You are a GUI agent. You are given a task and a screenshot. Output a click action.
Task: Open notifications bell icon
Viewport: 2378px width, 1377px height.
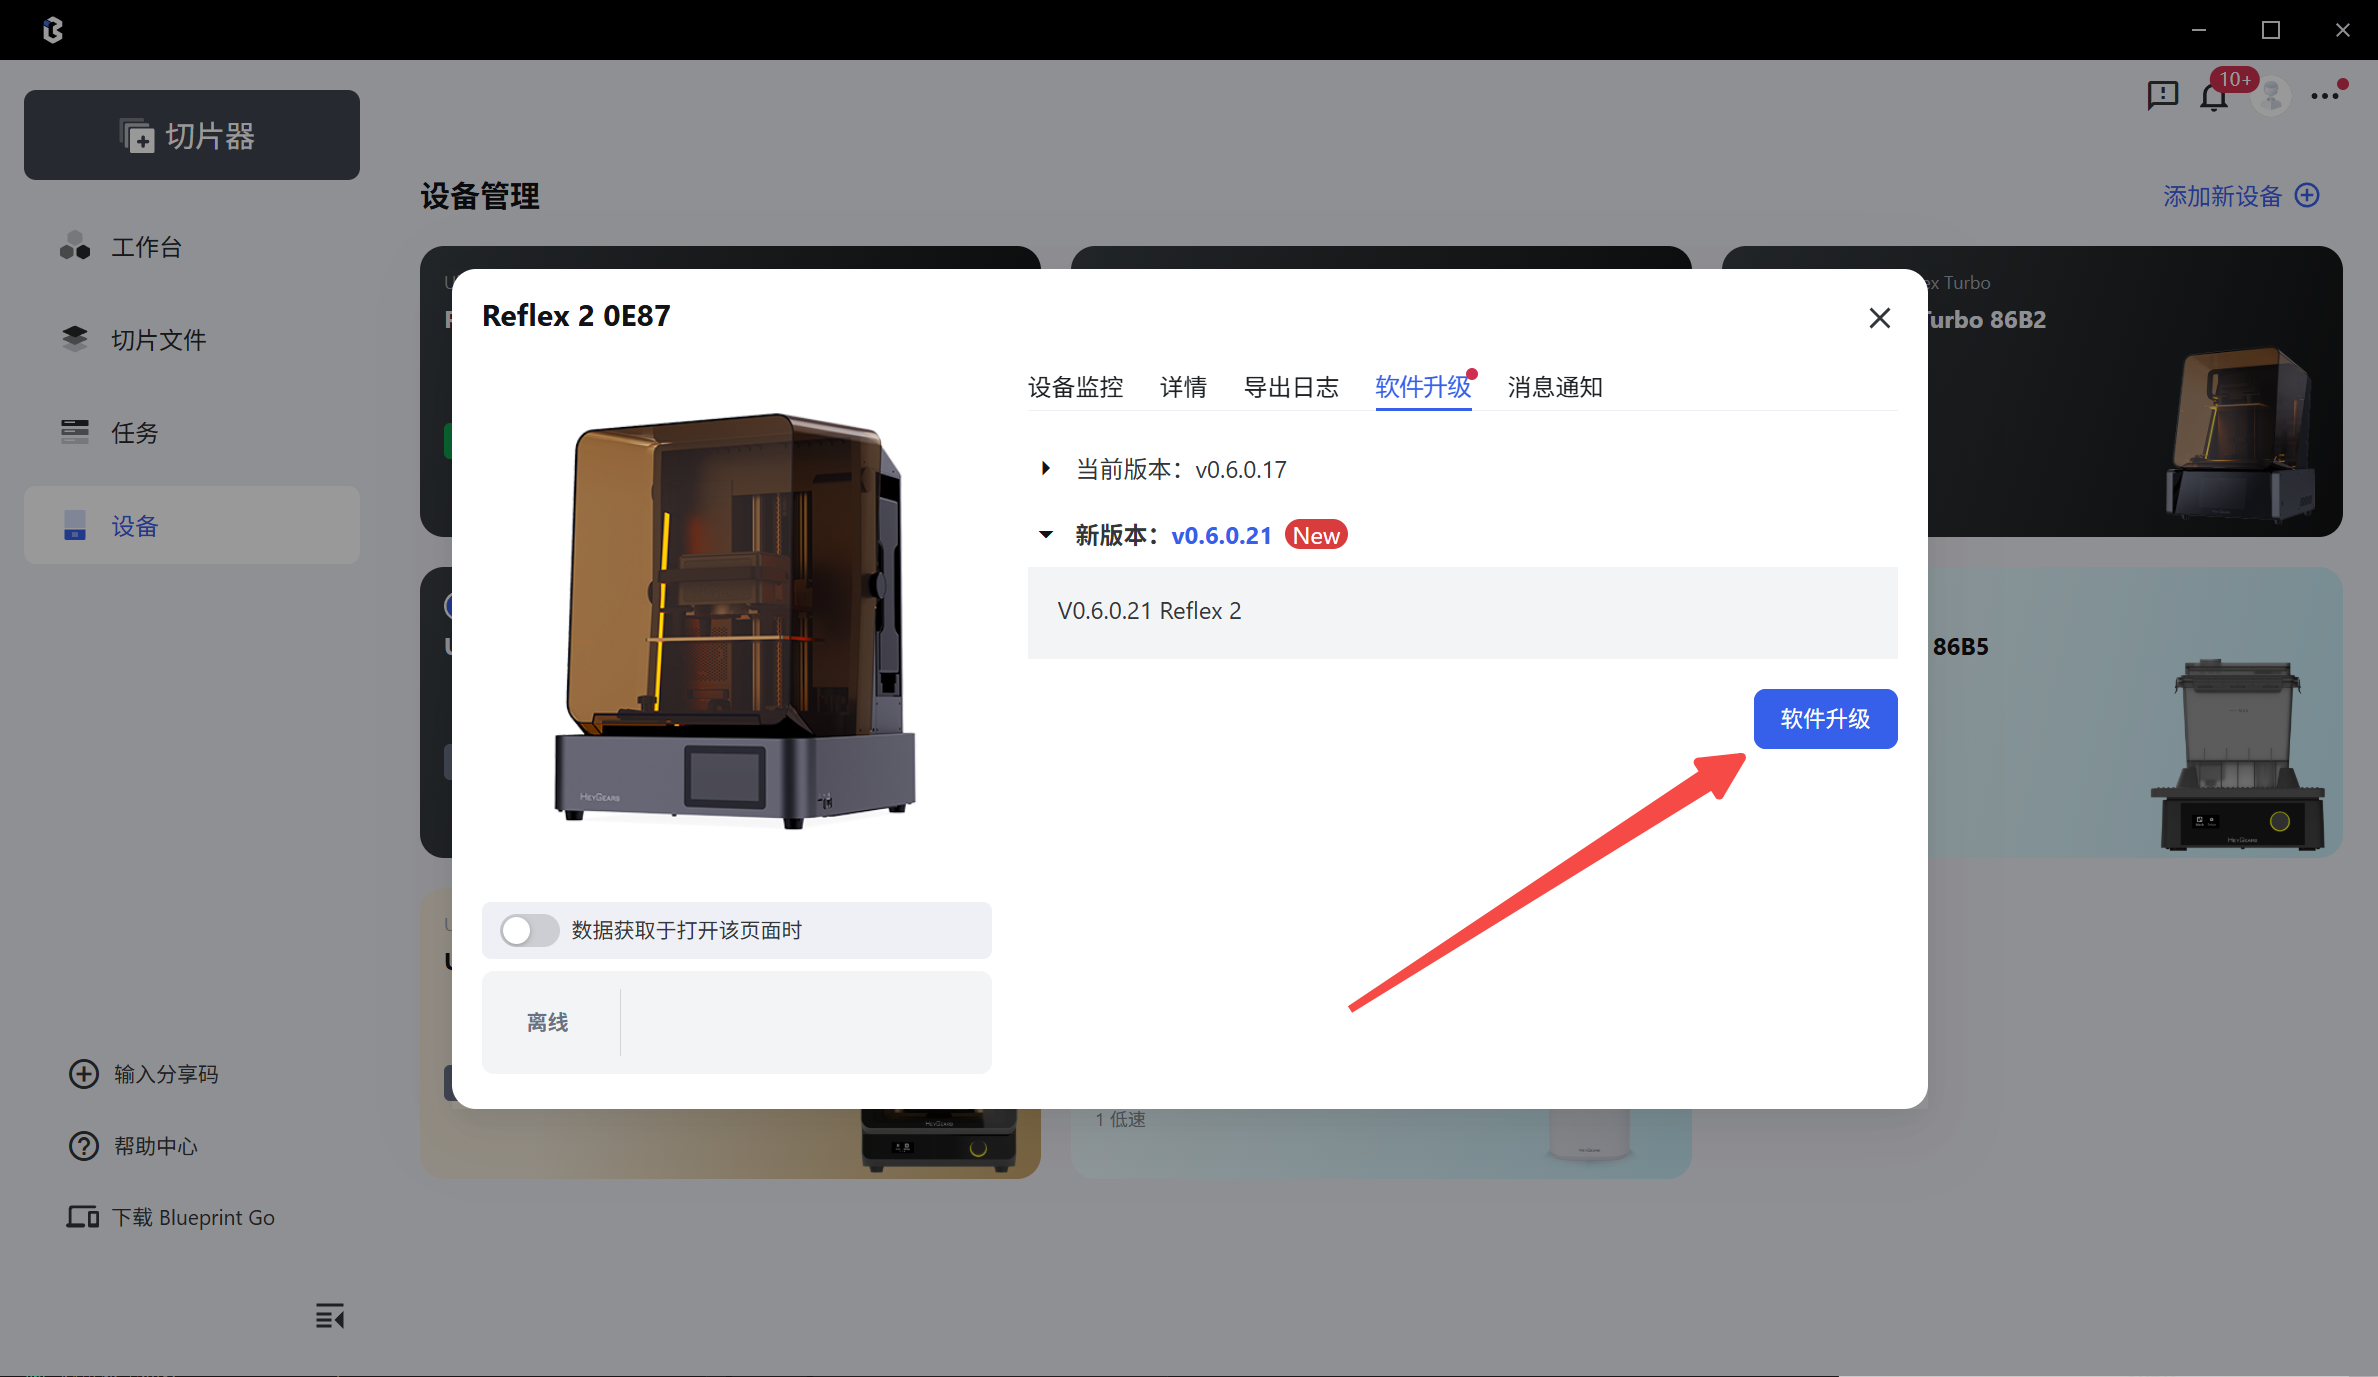tap(2214, 97)
